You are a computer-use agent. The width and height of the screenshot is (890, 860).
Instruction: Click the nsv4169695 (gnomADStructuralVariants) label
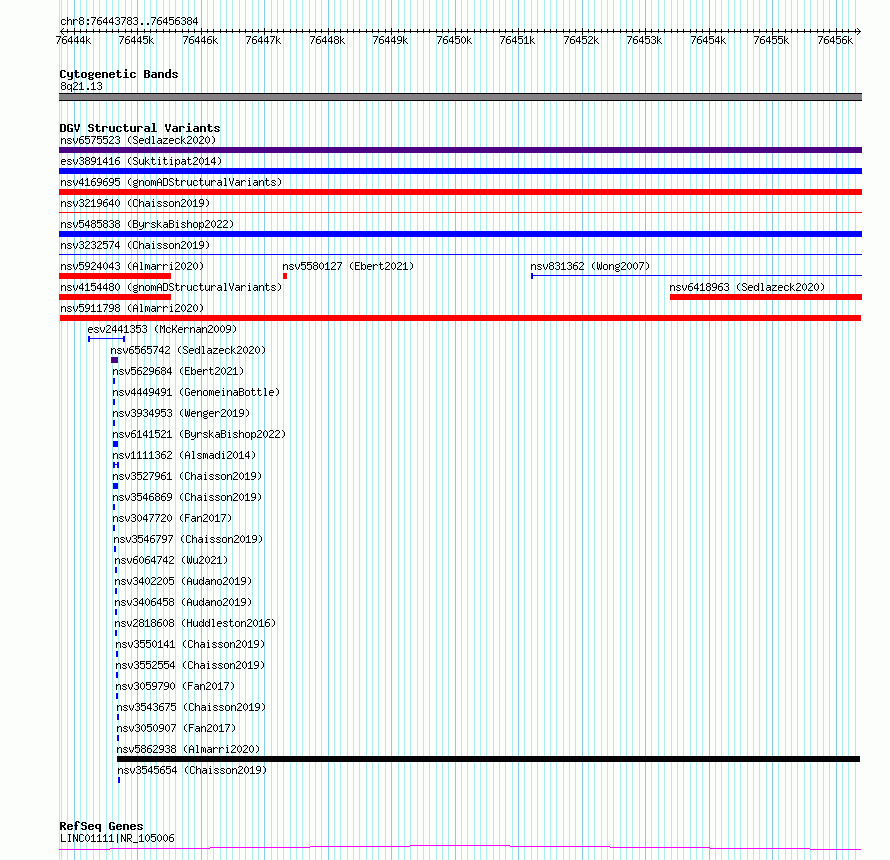pyautogui.click(x=171, y=182)
